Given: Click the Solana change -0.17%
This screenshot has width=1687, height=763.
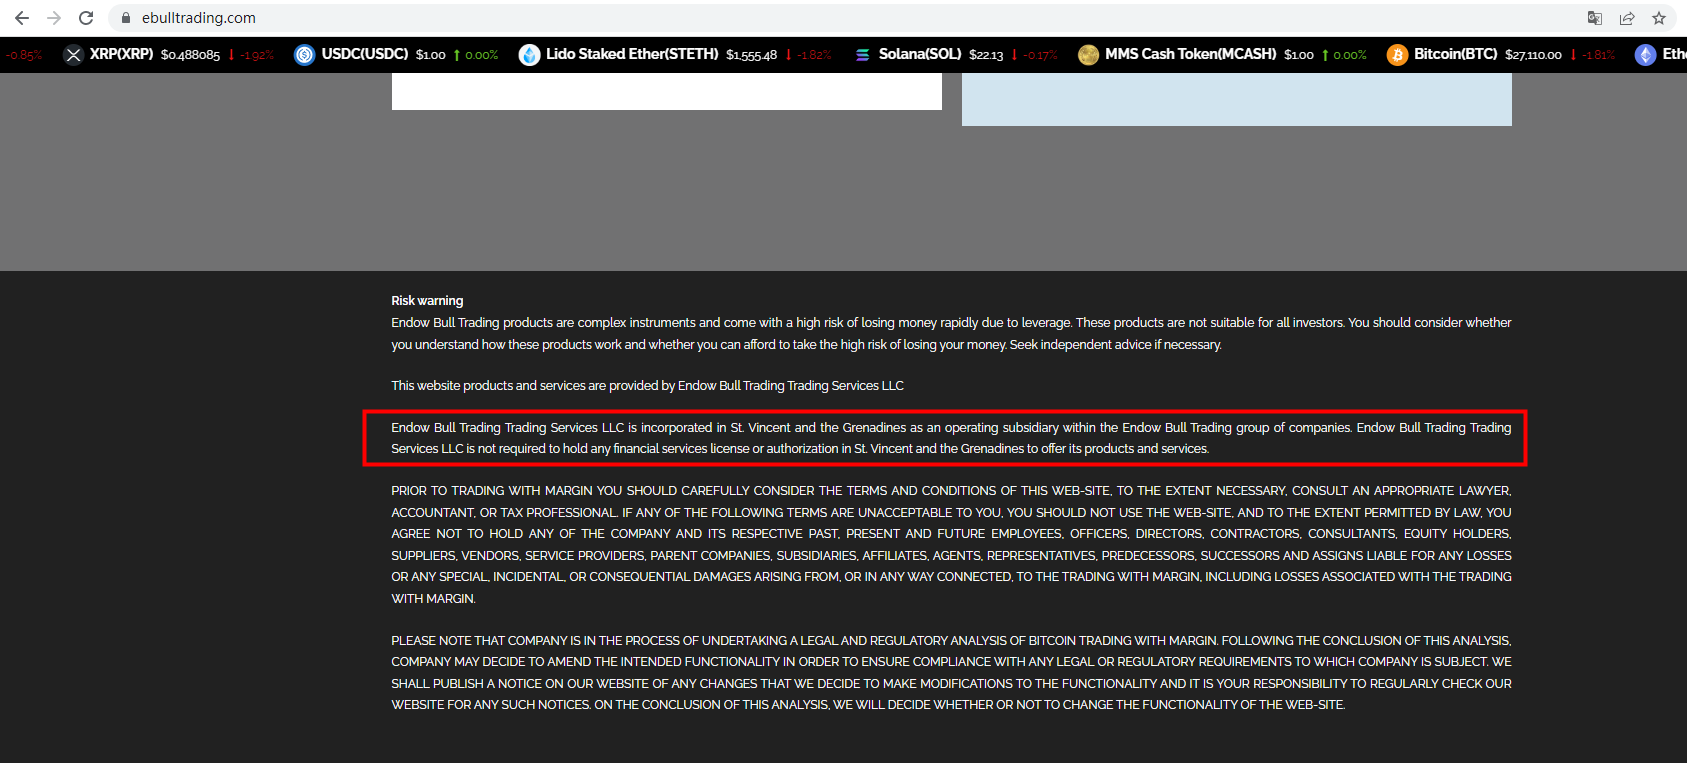Looking at the screenshot, I should coord(1035,55).
